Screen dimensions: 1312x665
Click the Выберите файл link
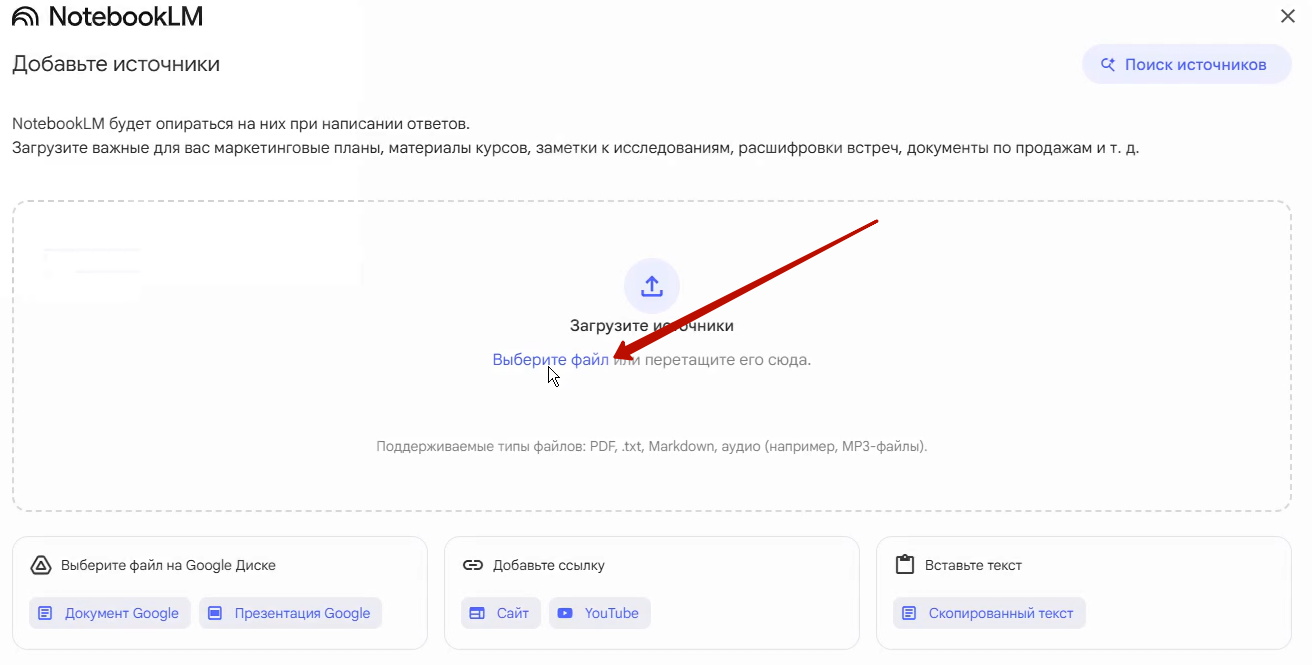(550, 359)
